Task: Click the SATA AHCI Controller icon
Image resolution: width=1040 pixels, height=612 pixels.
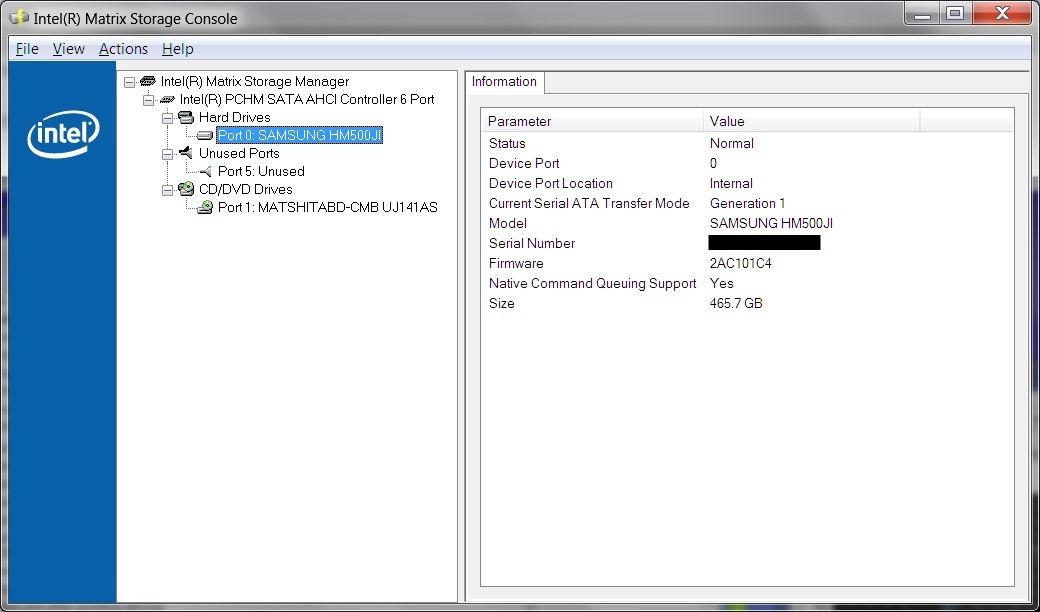Action: [167, 99]
